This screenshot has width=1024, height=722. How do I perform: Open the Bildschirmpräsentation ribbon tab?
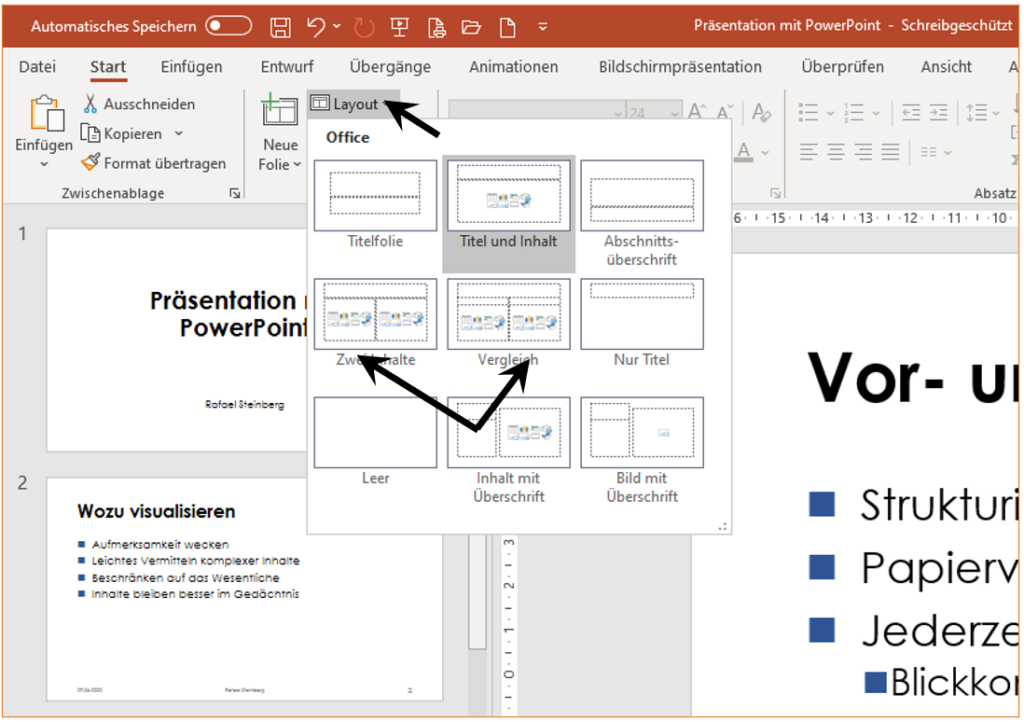coord(680,67)
